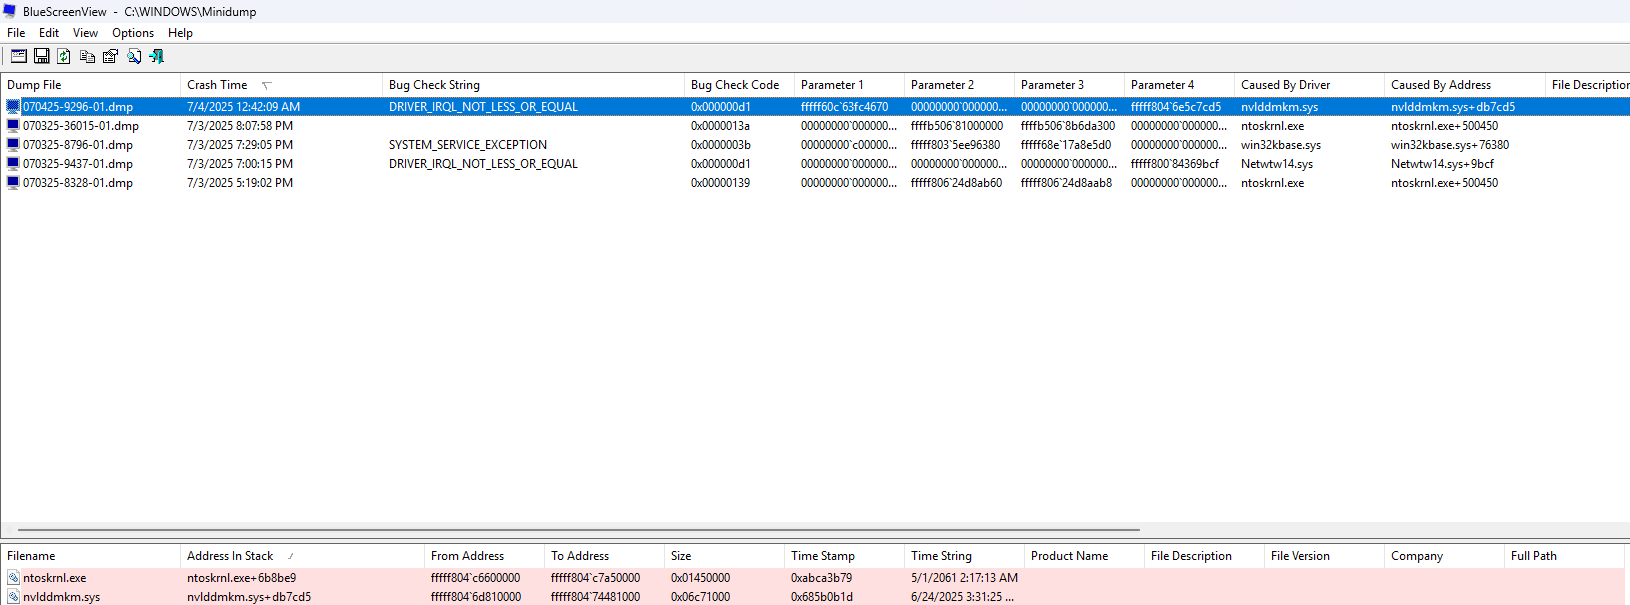Click the Time String column header
1630x605 pixels.
click(964, 556)
